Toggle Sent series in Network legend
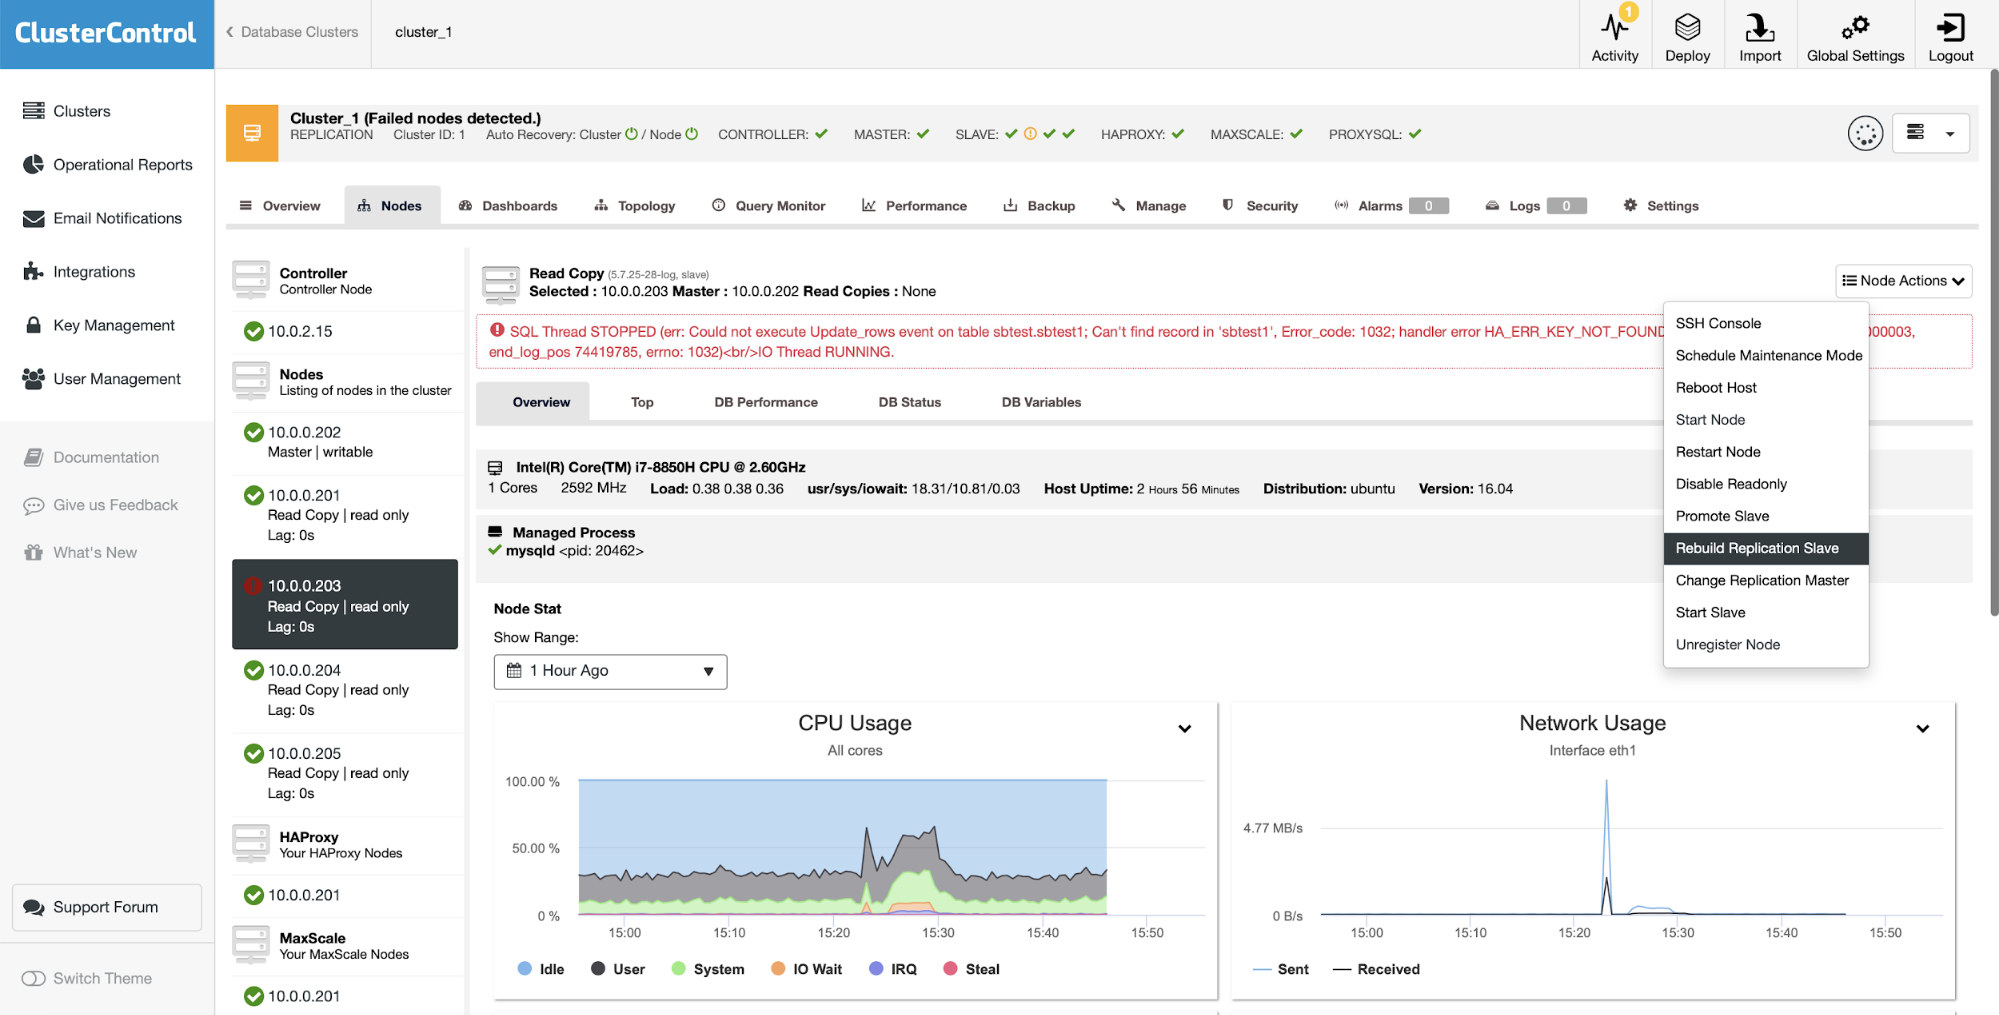 pos(1281,969)
